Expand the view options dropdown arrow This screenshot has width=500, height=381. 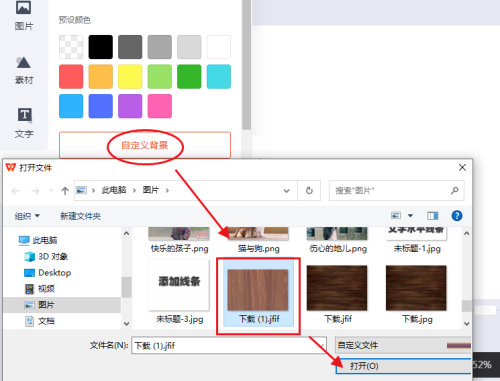[411, 216]
